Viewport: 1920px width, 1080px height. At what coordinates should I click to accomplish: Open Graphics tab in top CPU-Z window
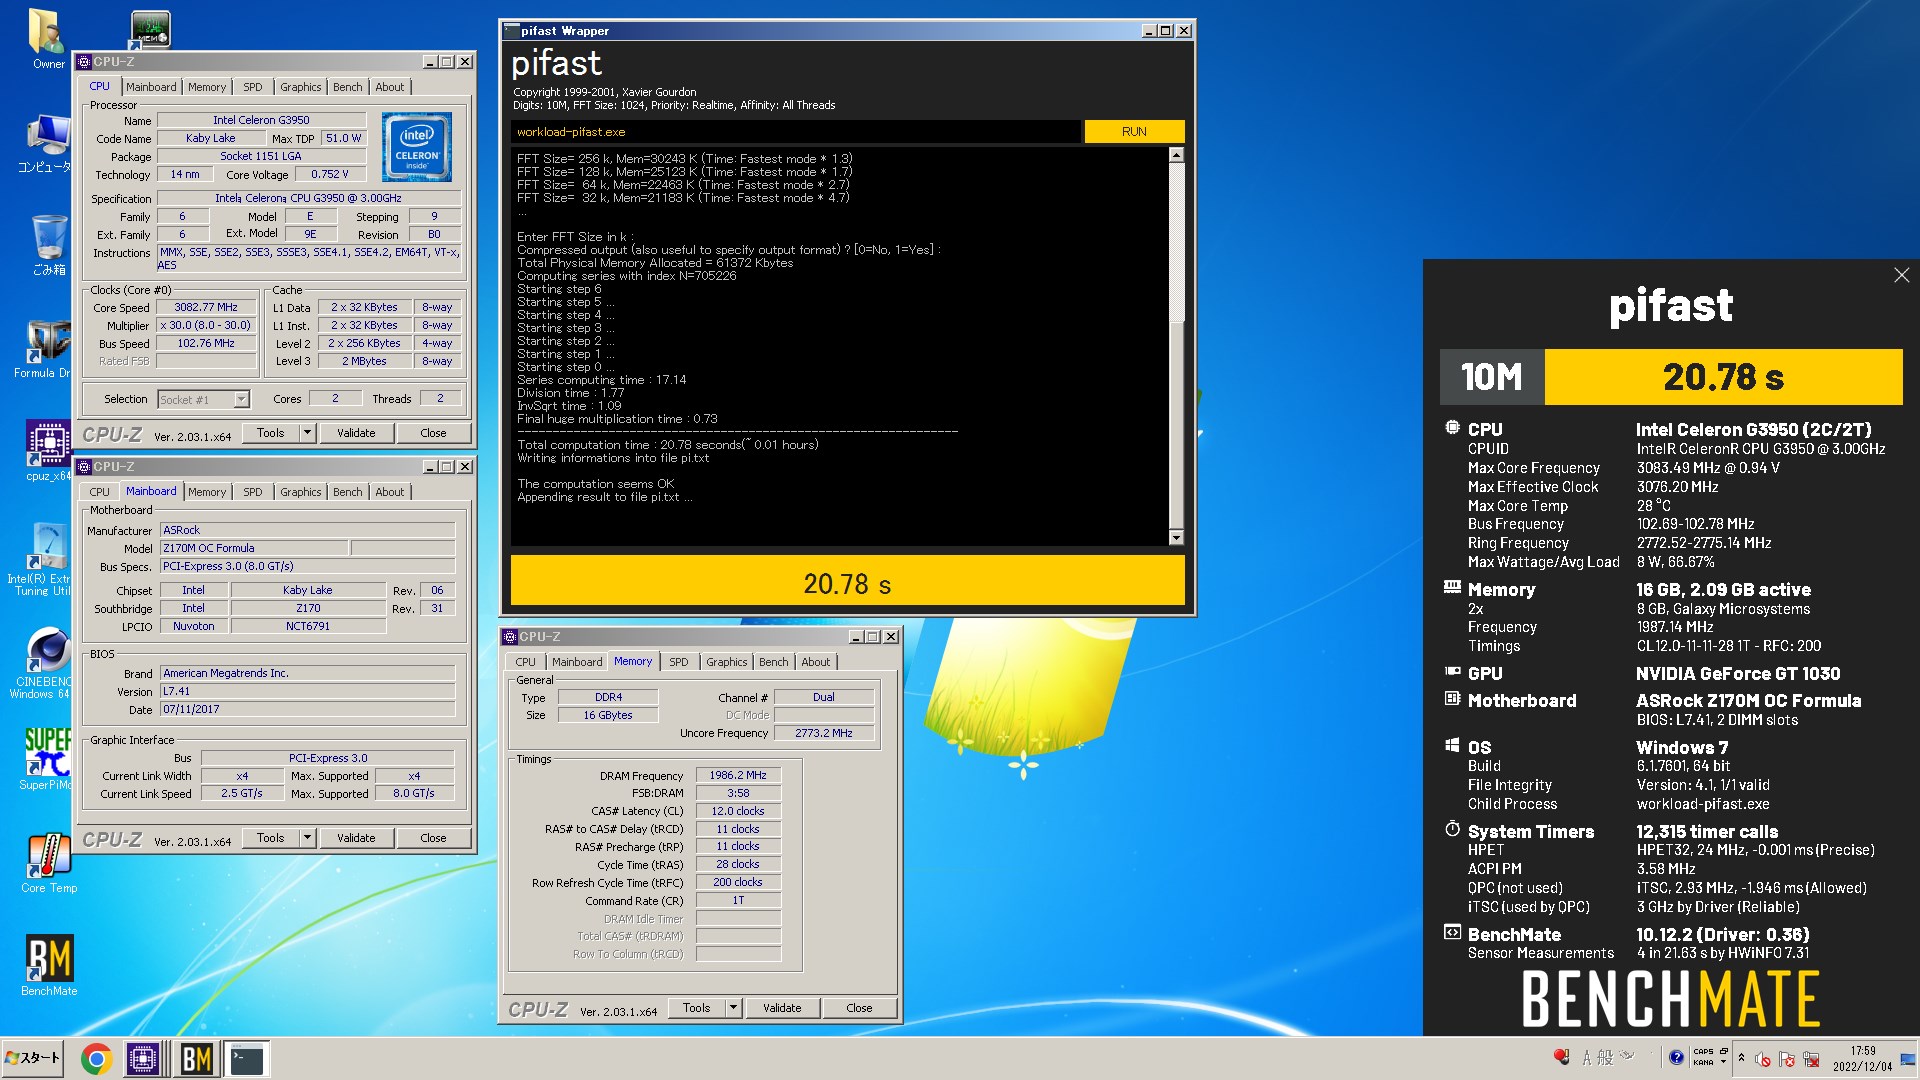pos(300,87)
